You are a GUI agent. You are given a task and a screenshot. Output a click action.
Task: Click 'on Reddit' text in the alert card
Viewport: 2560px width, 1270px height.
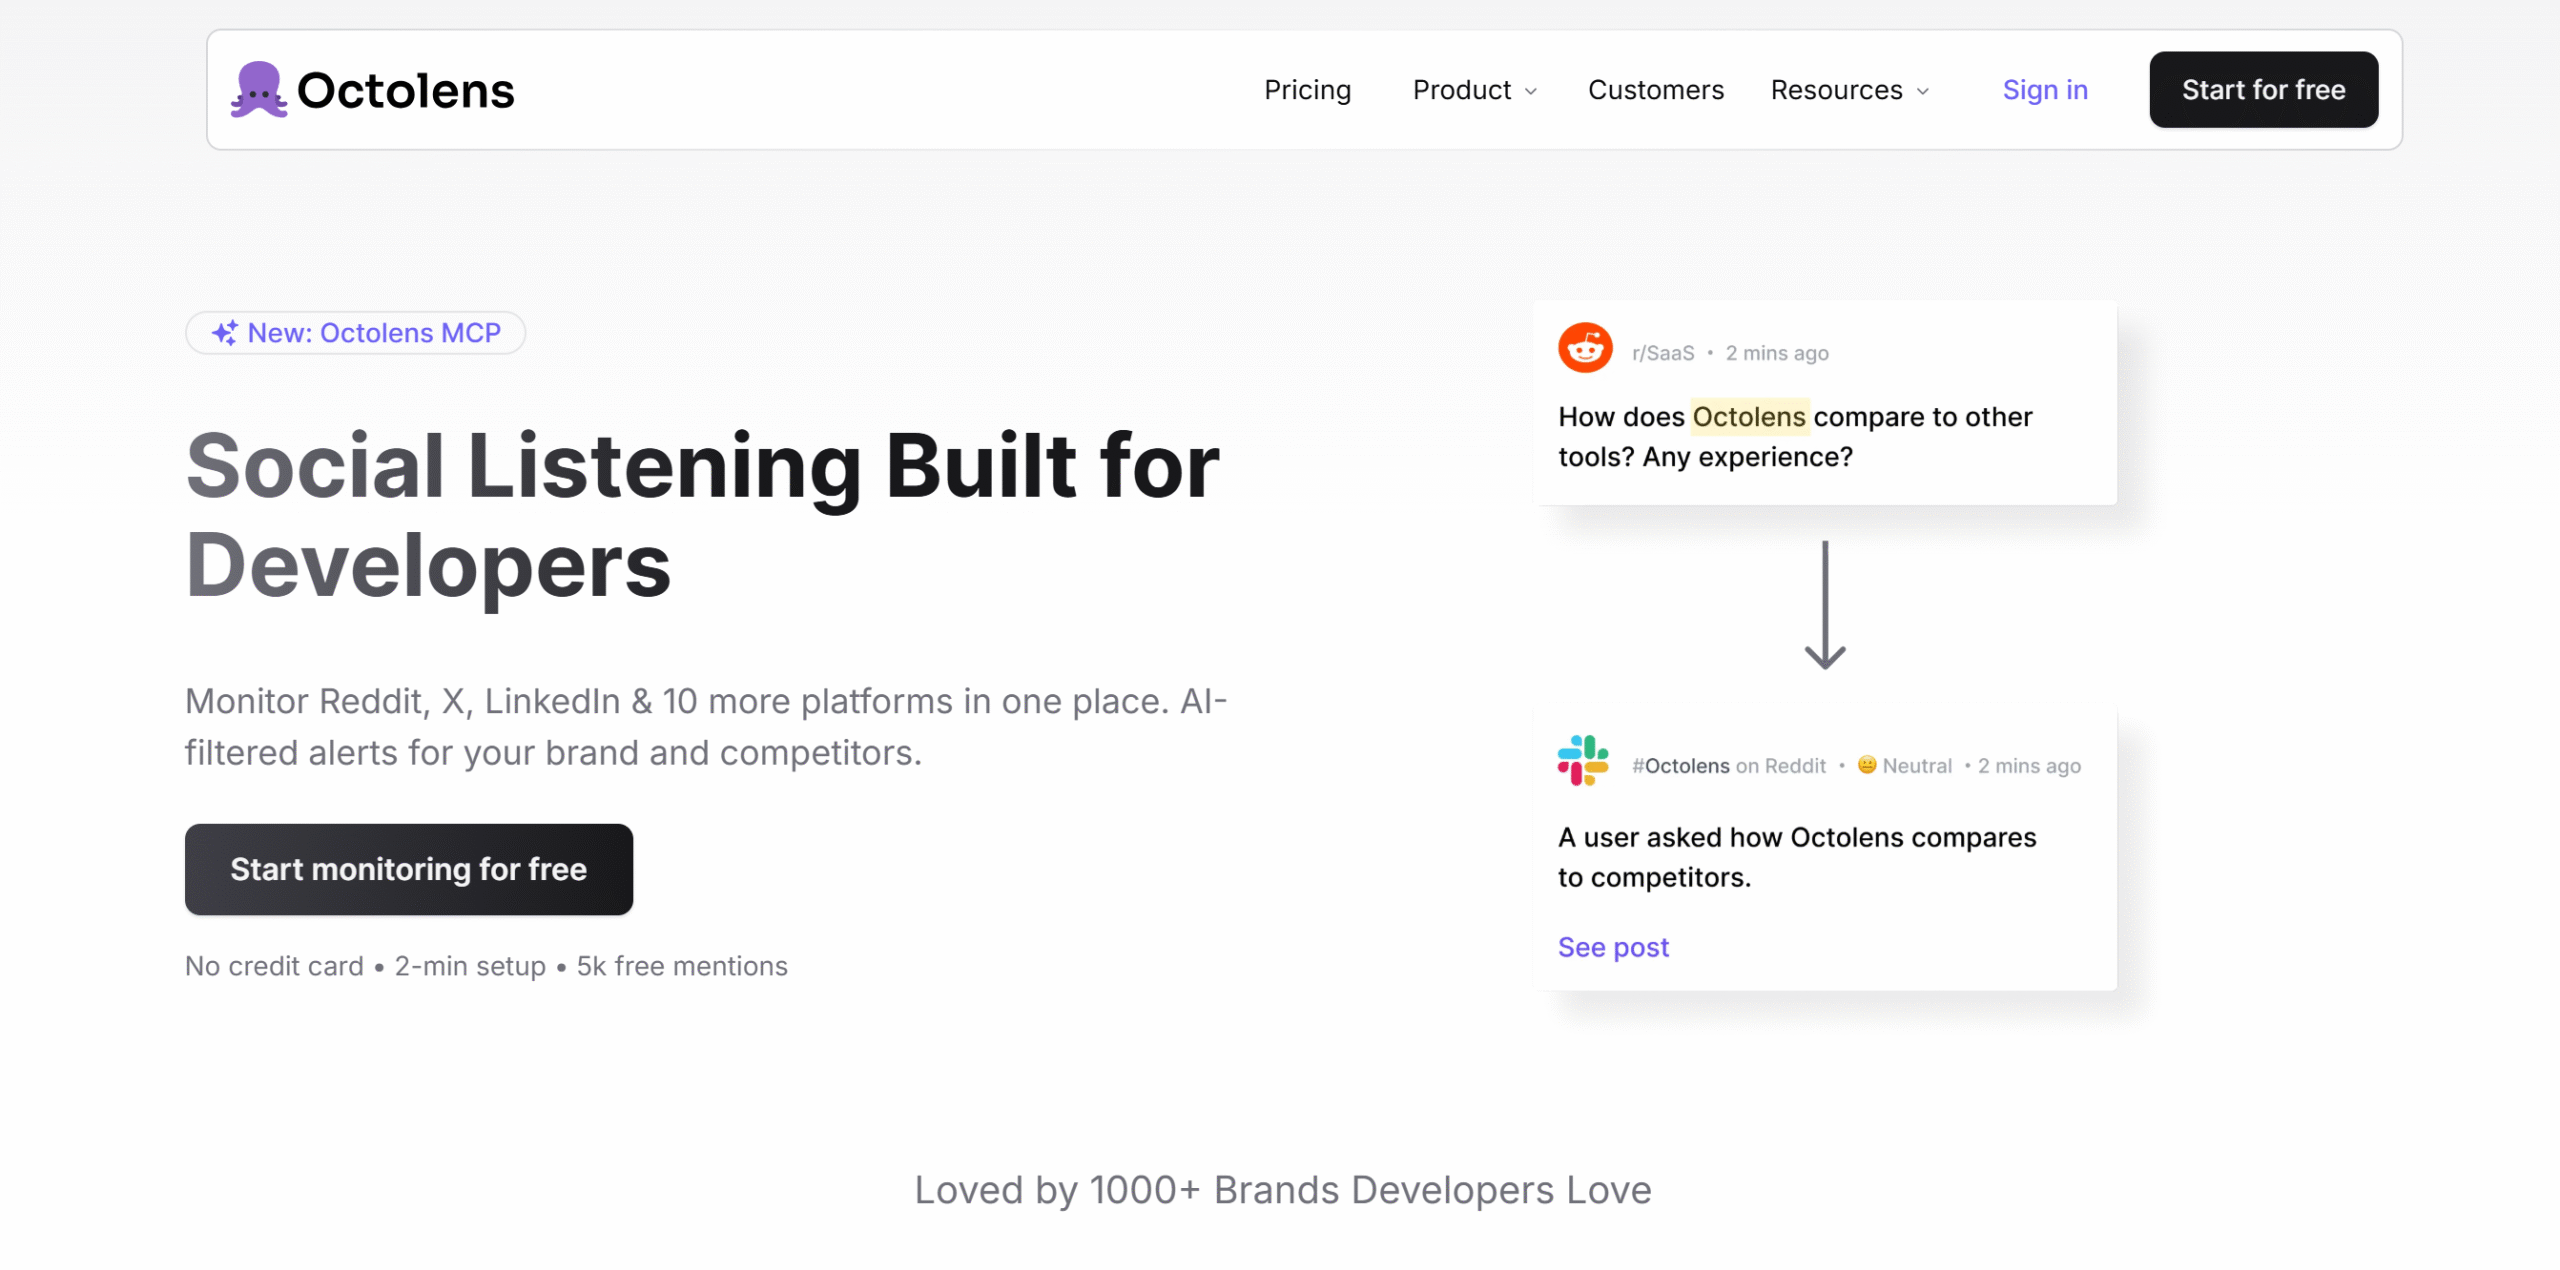tap(1781, 766)
